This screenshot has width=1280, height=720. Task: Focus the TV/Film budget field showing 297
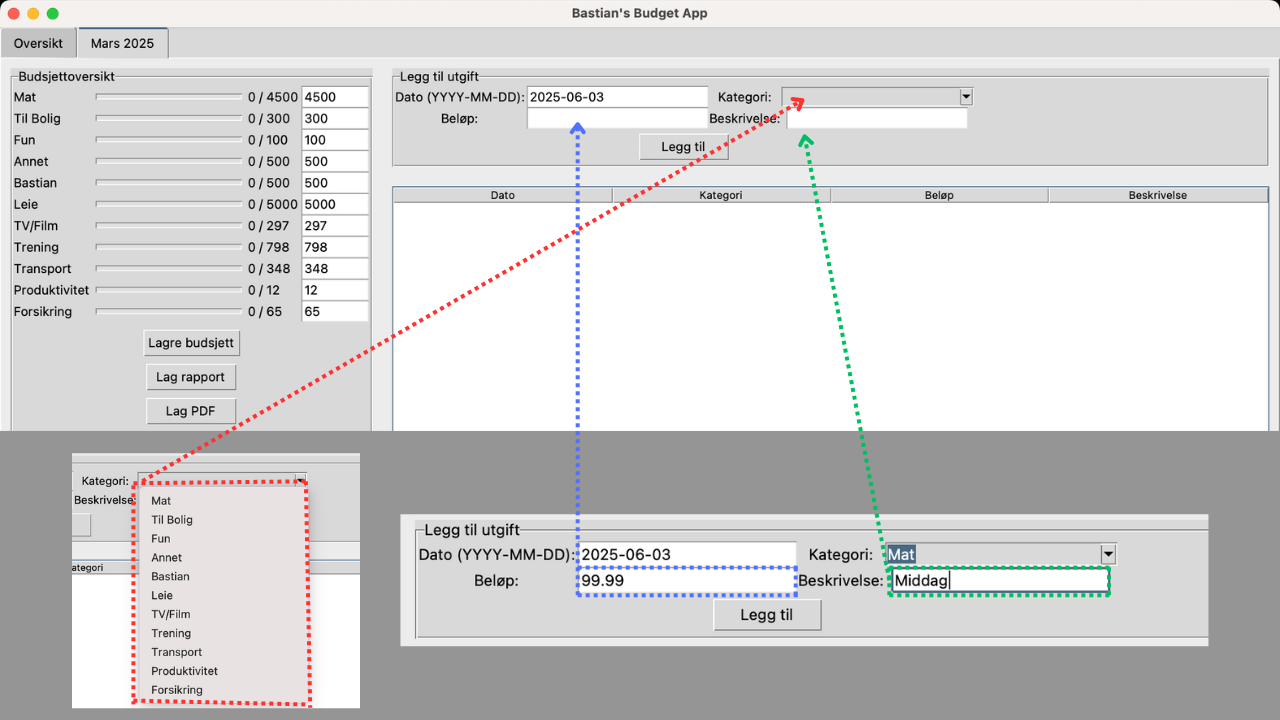coord(335,226)
